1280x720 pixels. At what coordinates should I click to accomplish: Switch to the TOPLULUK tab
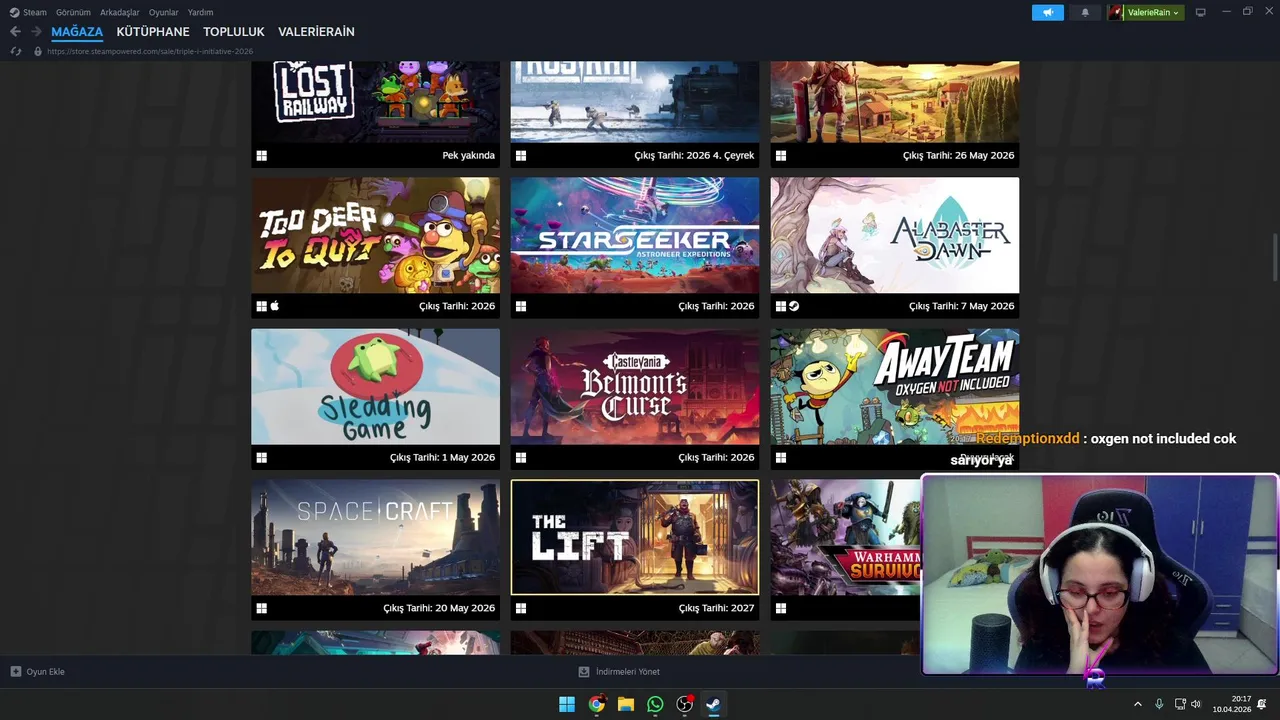[234, 32]
